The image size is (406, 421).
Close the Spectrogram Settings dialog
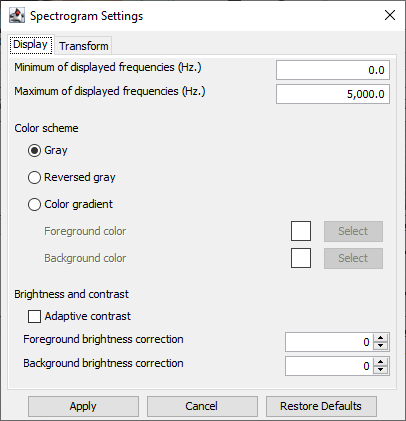390,15
